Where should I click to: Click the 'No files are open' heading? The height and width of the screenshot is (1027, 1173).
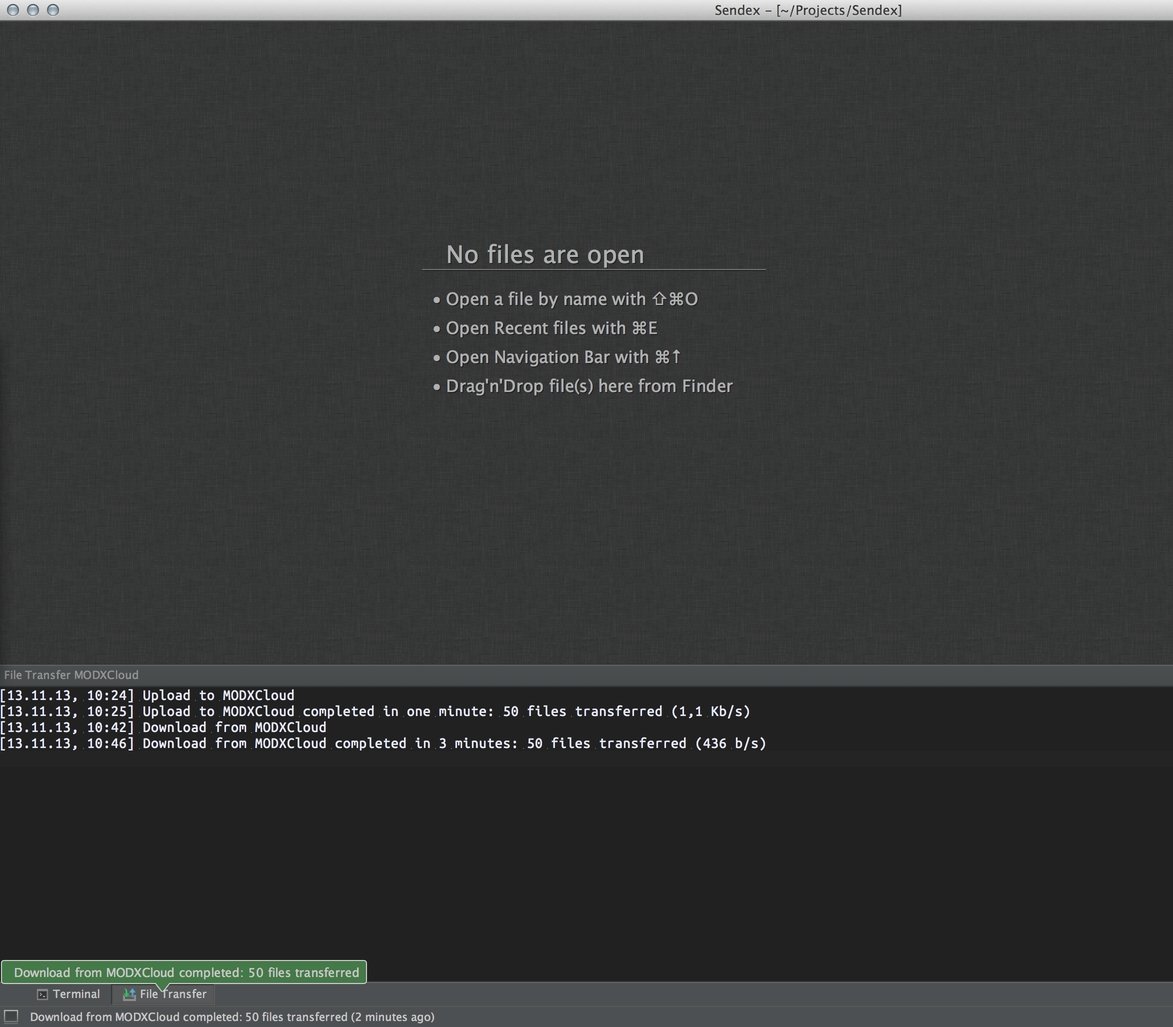coord(545,255)
